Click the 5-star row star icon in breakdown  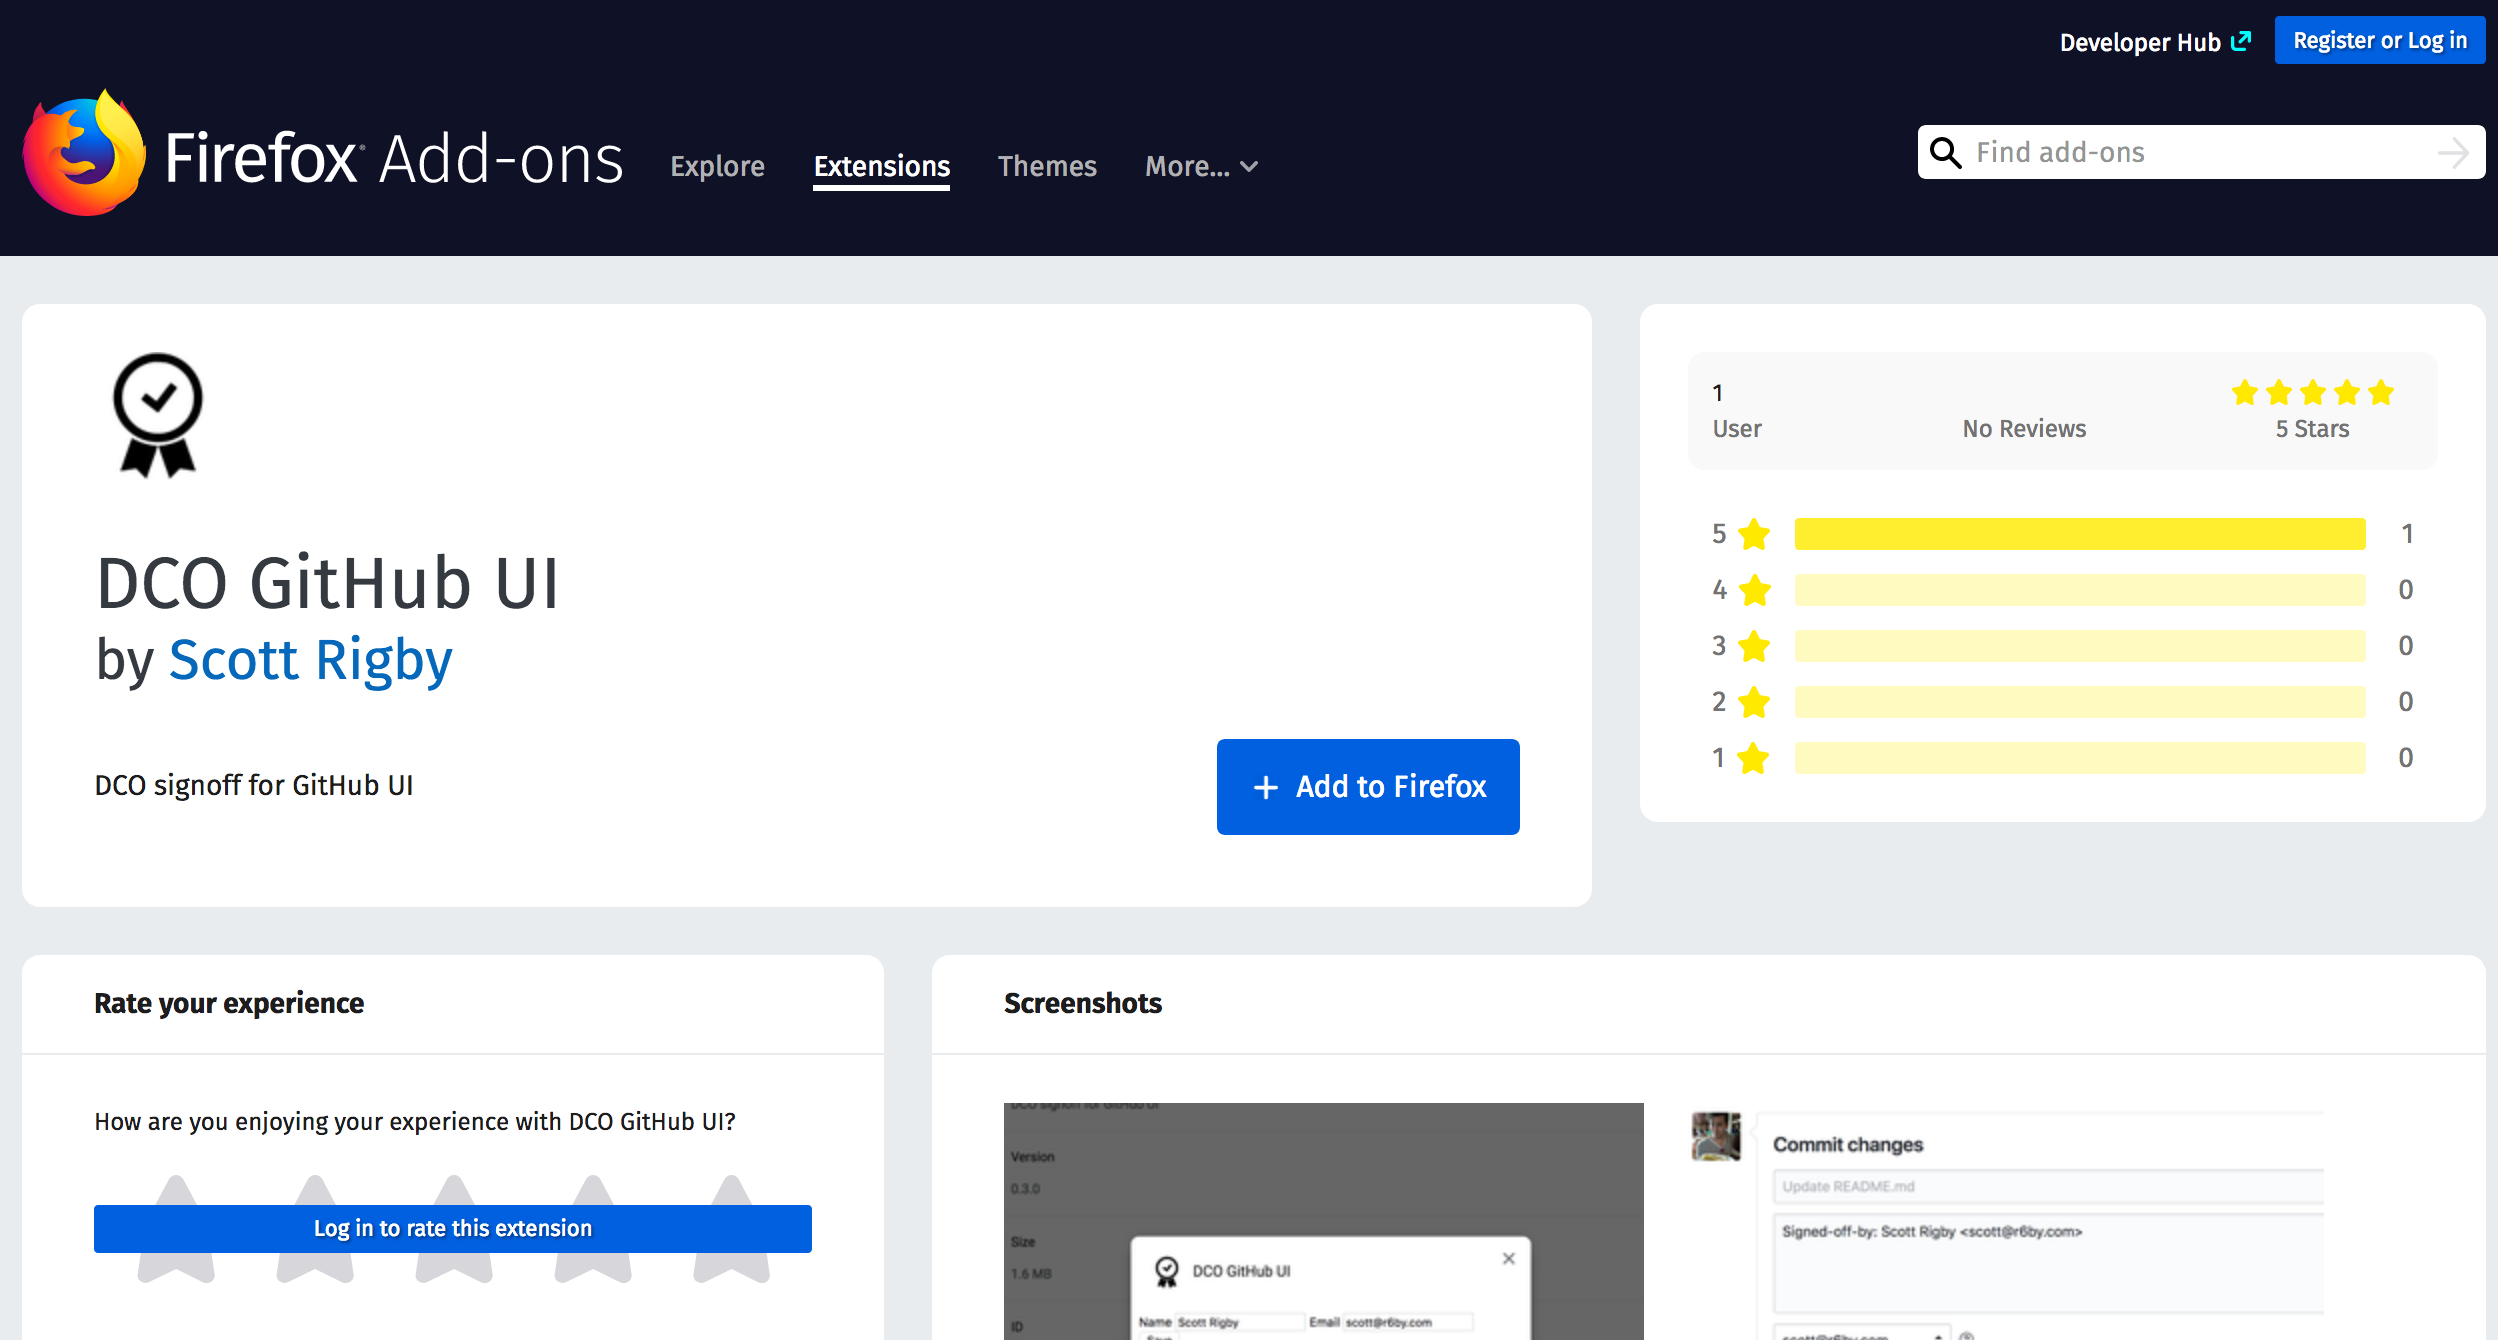1755,532
